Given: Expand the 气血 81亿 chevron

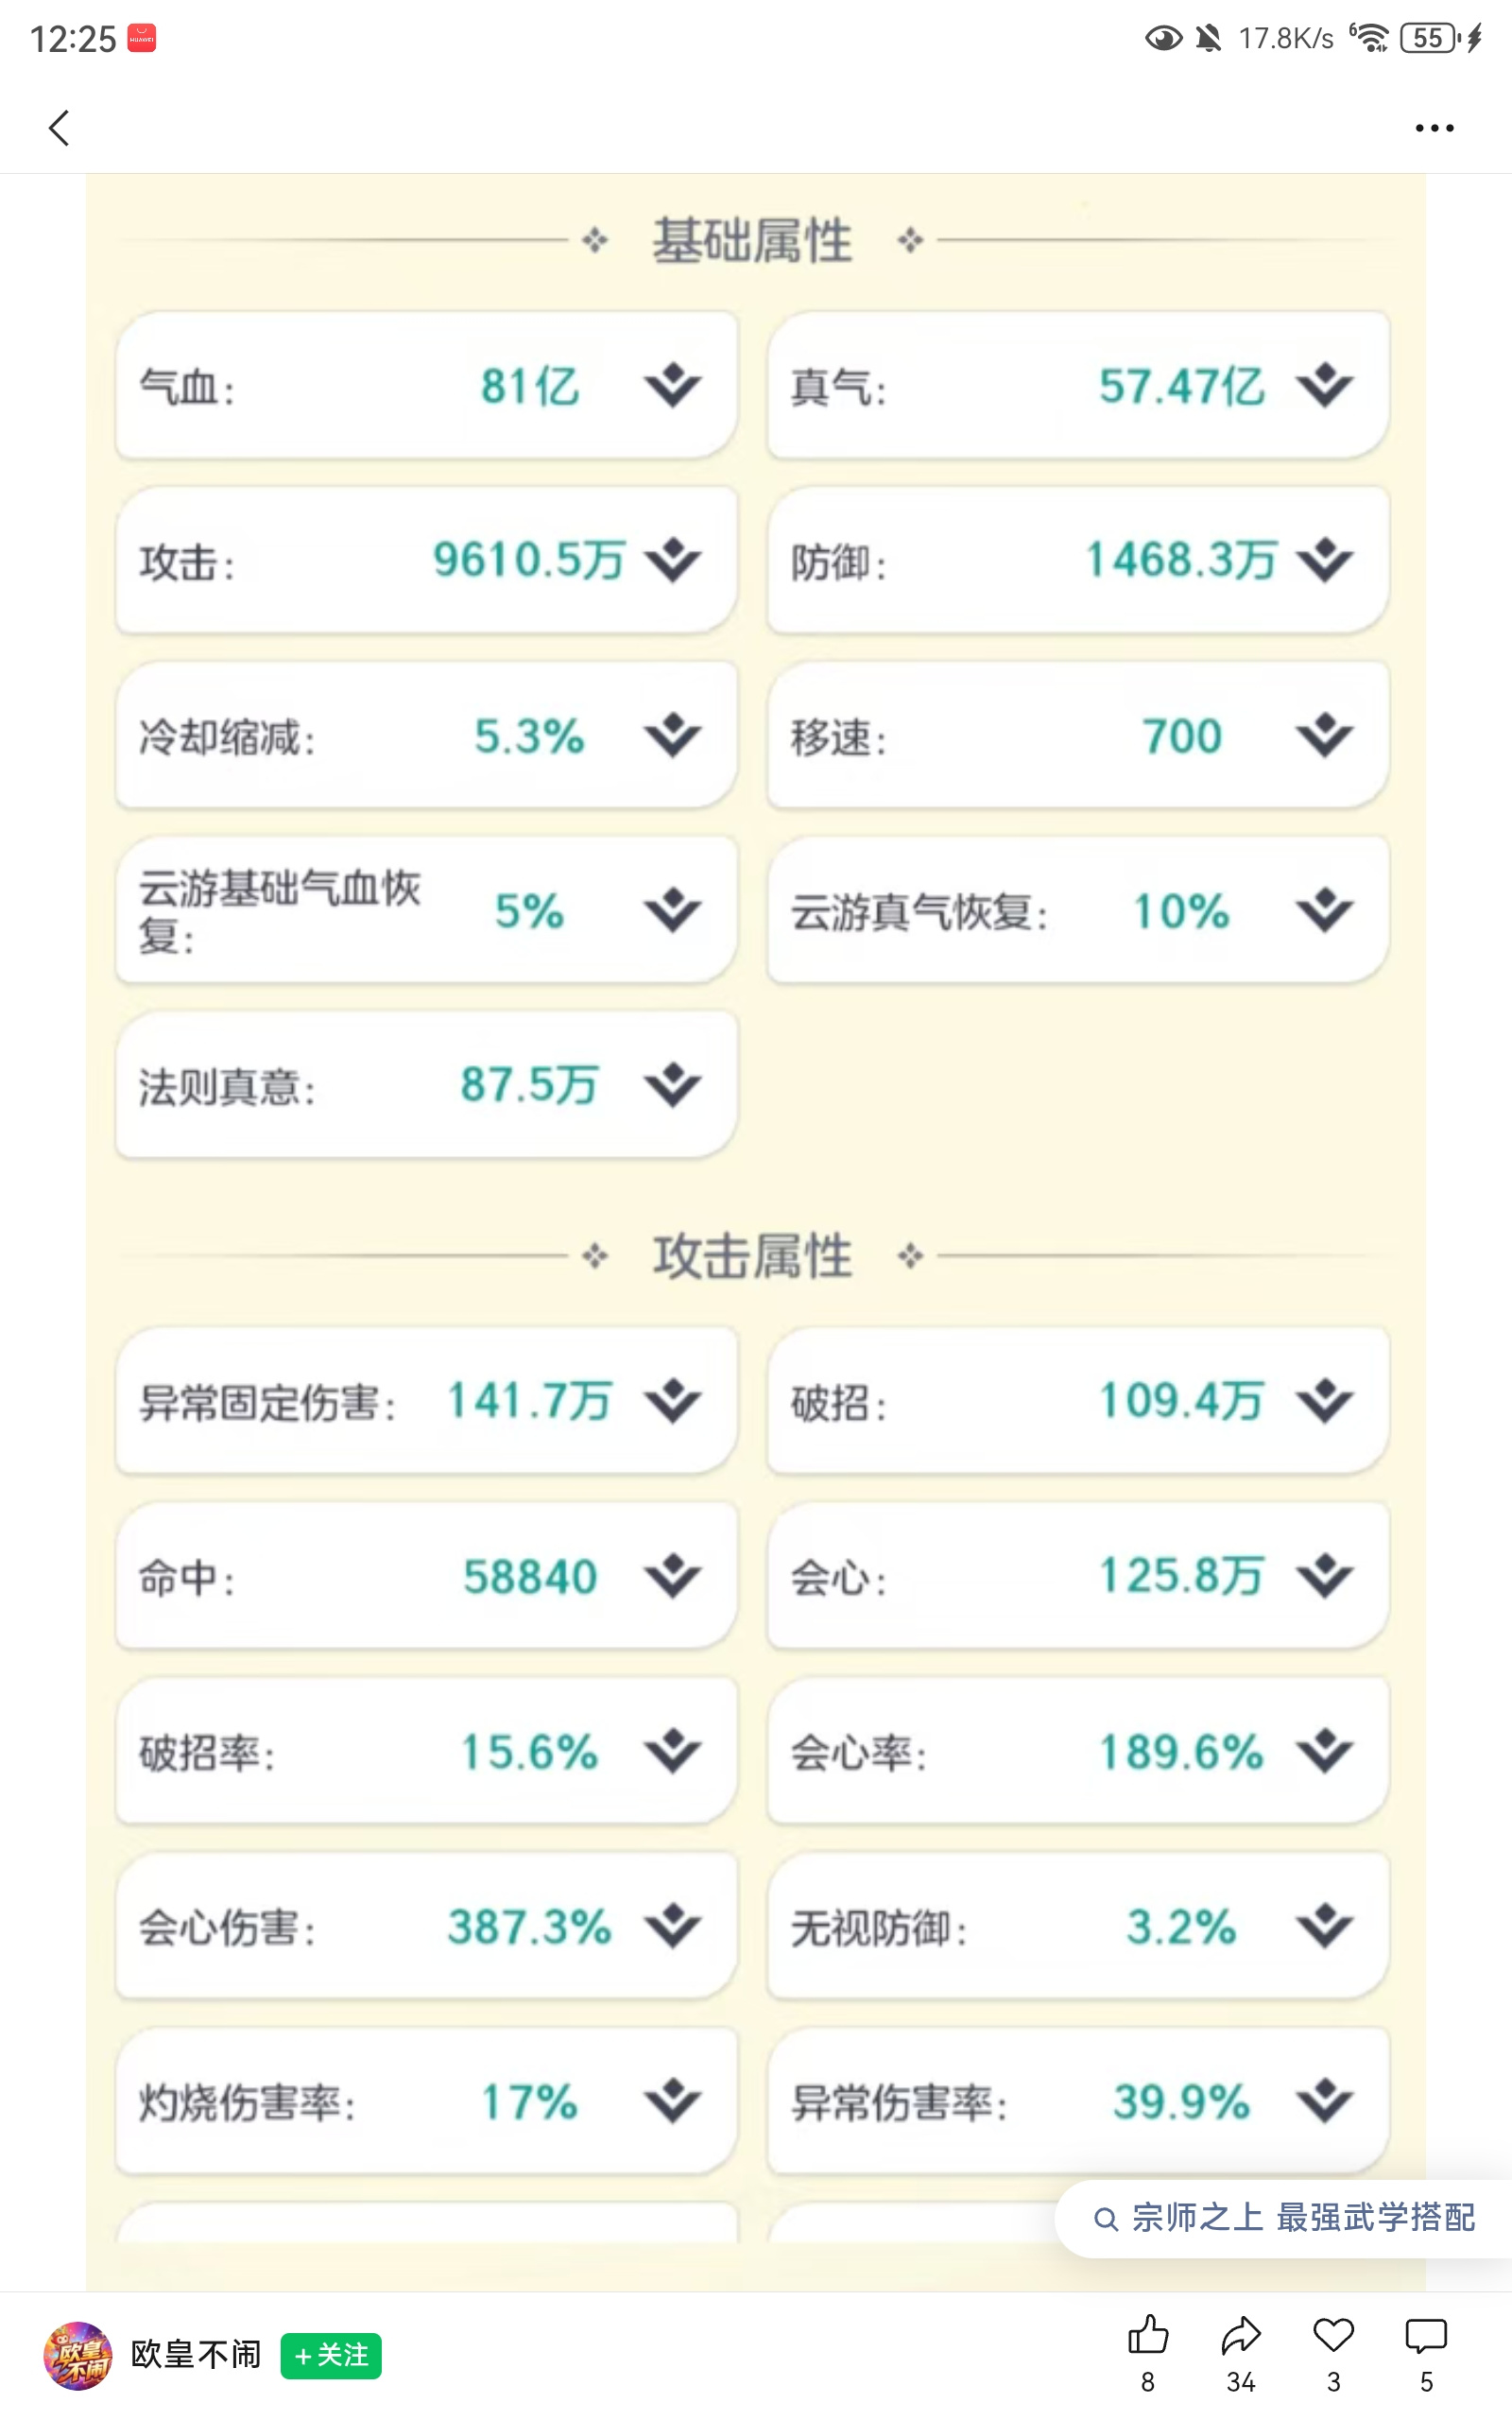Looking at the screenshot, I should pyautogui.click(x=672, y=385).
